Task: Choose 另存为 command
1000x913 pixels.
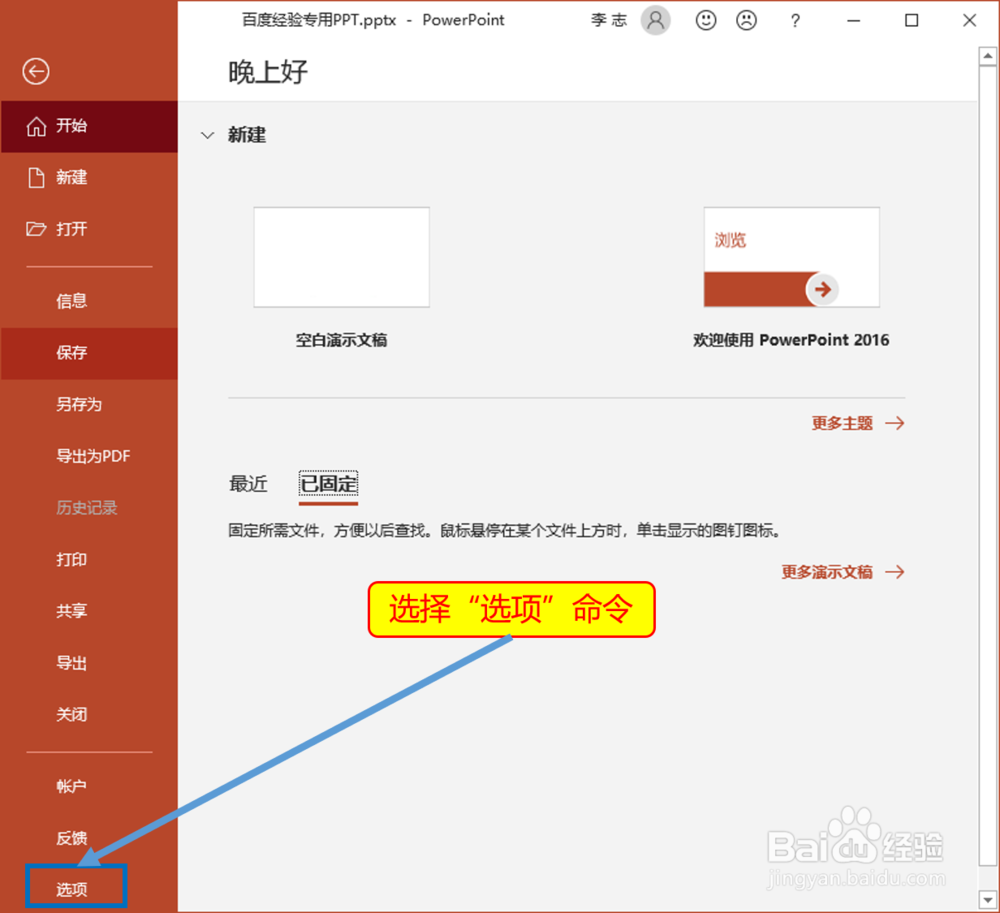Action: [x=89, y=404]
